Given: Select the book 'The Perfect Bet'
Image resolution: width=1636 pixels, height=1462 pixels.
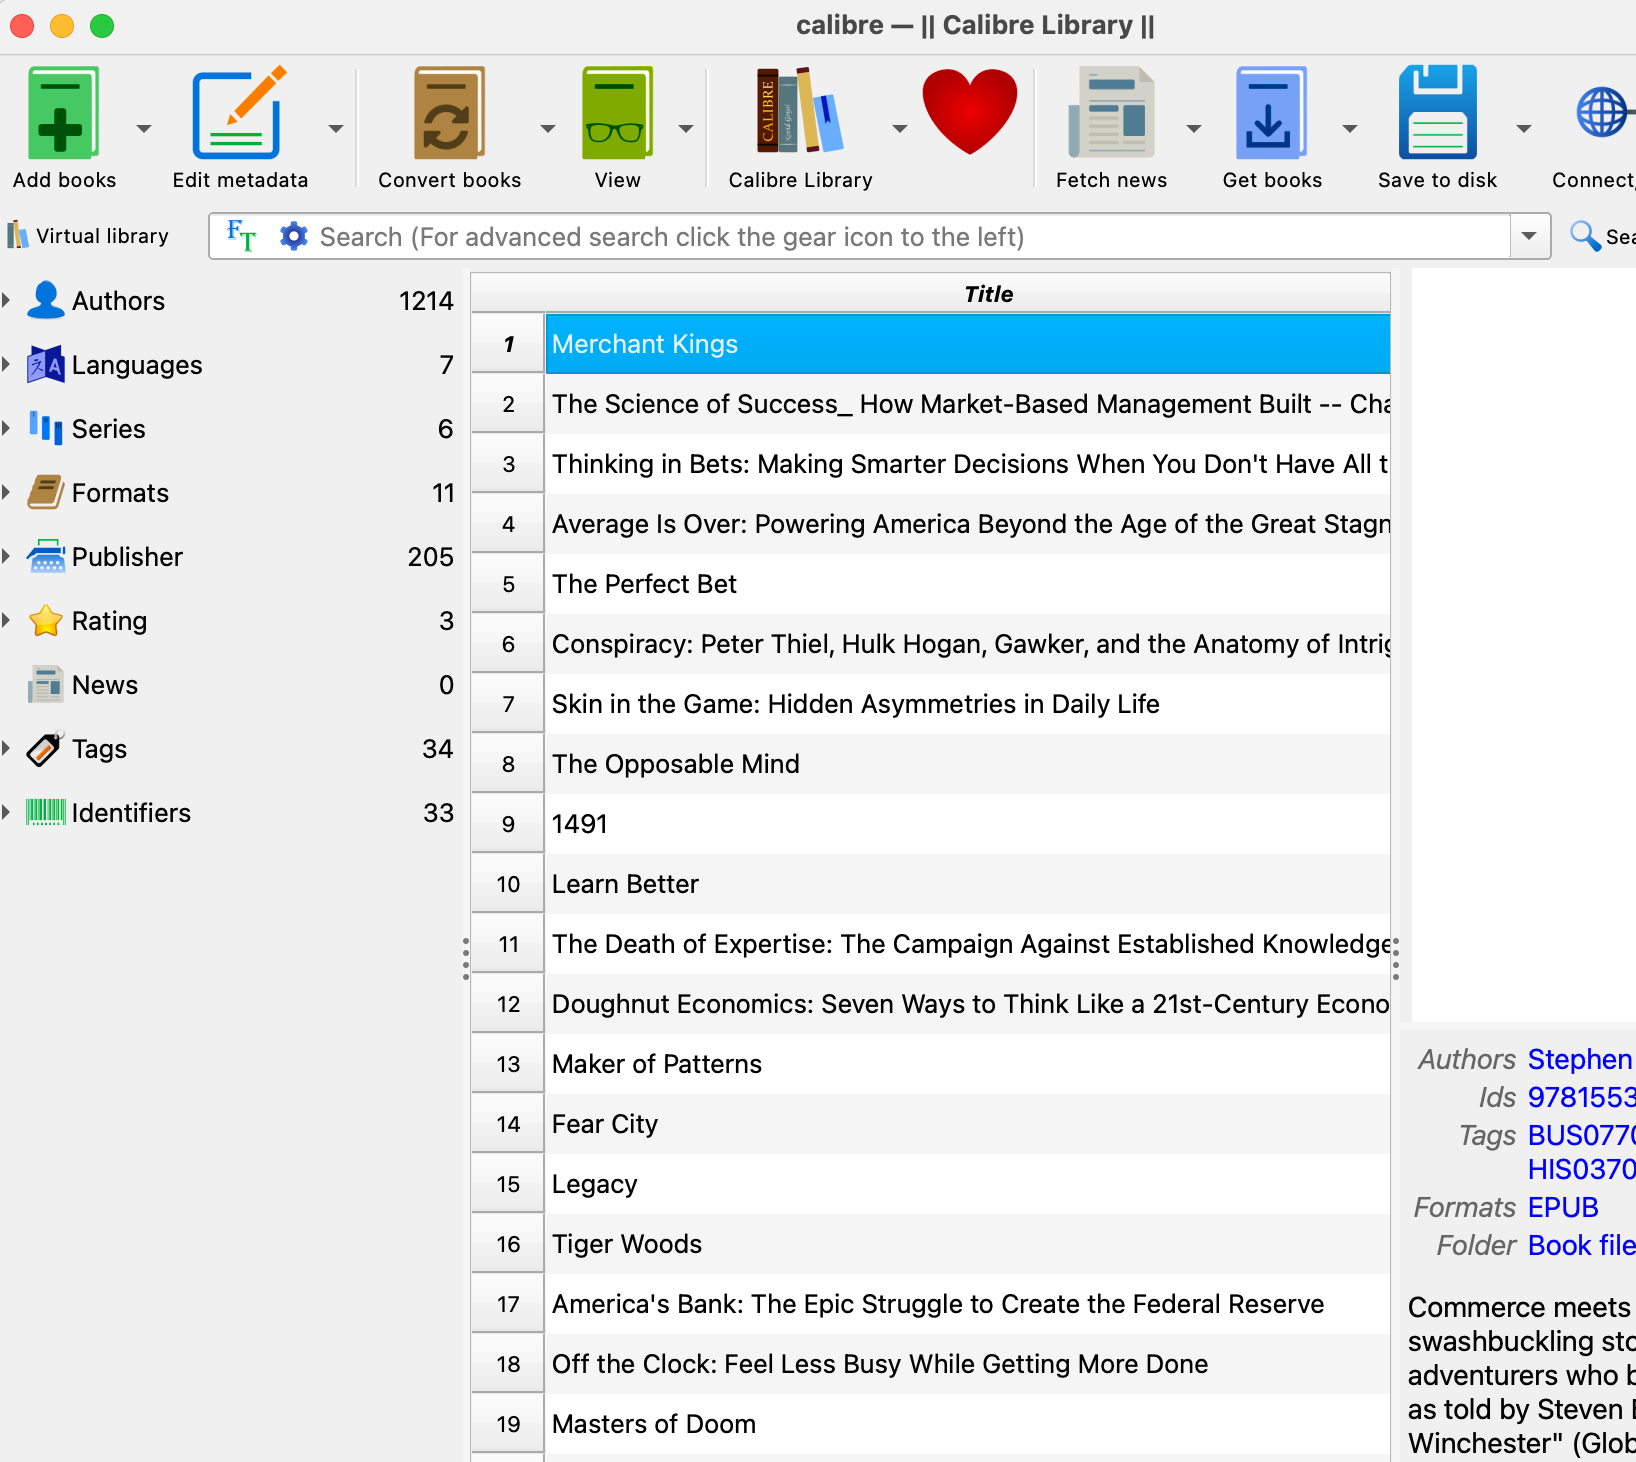Looking at the screenshot, I should (x=967, y=584).
